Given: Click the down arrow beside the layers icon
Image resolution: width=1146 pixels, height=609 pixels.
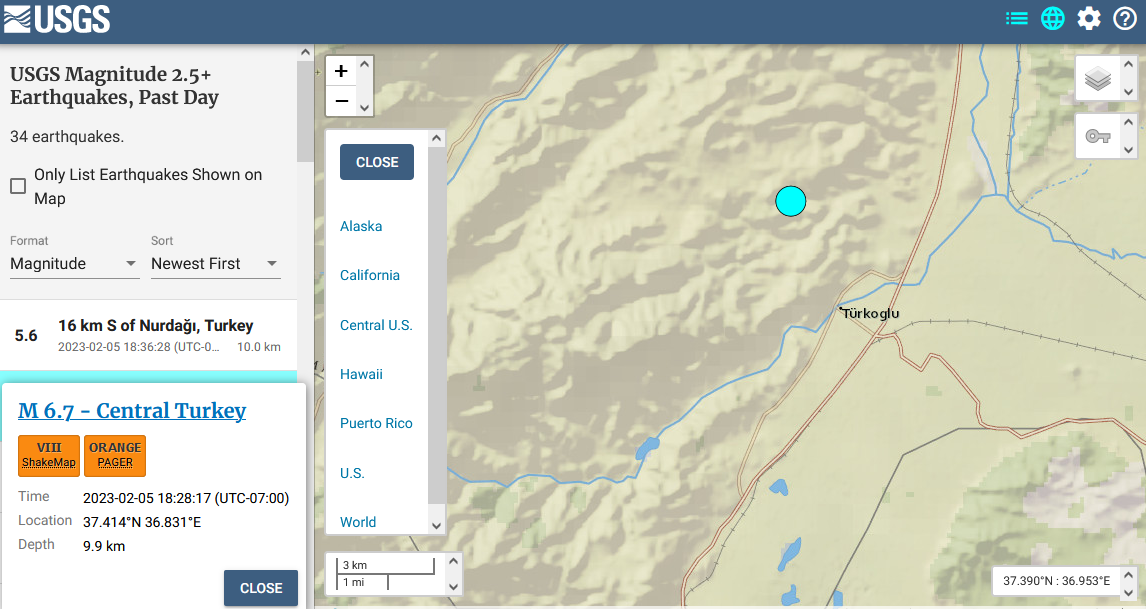Looking at the screenshot, I should pos(1128,92).
